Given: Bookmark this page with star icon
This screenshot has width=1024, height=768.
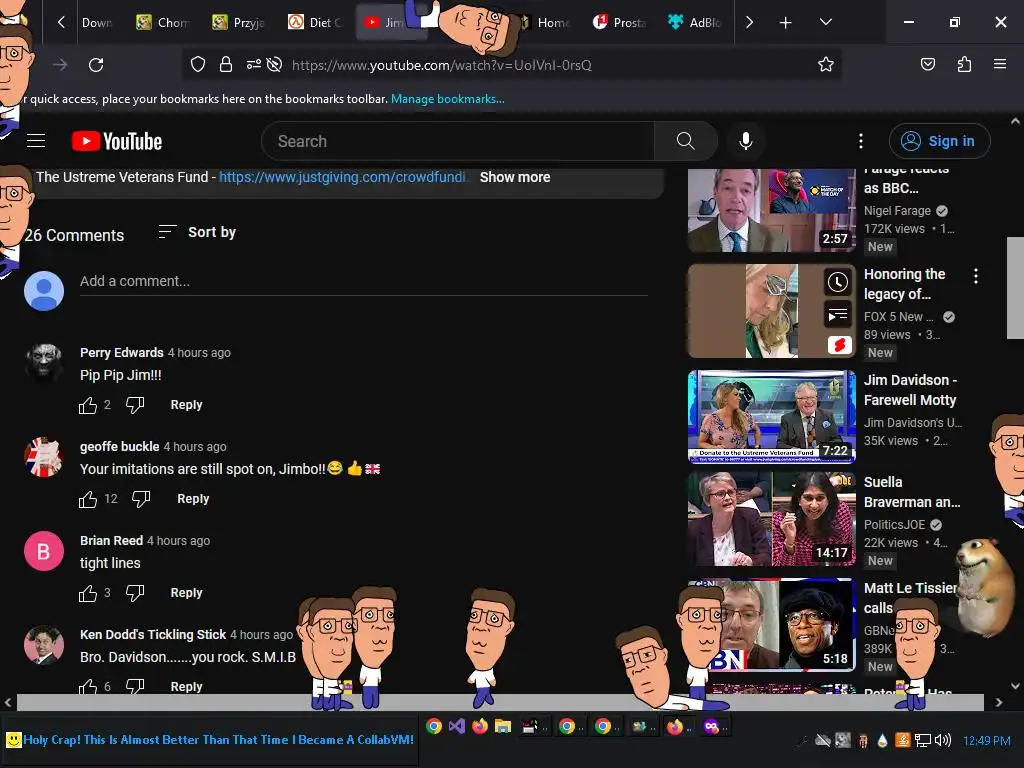Looking at the screenshot, I should coord(825,65).
